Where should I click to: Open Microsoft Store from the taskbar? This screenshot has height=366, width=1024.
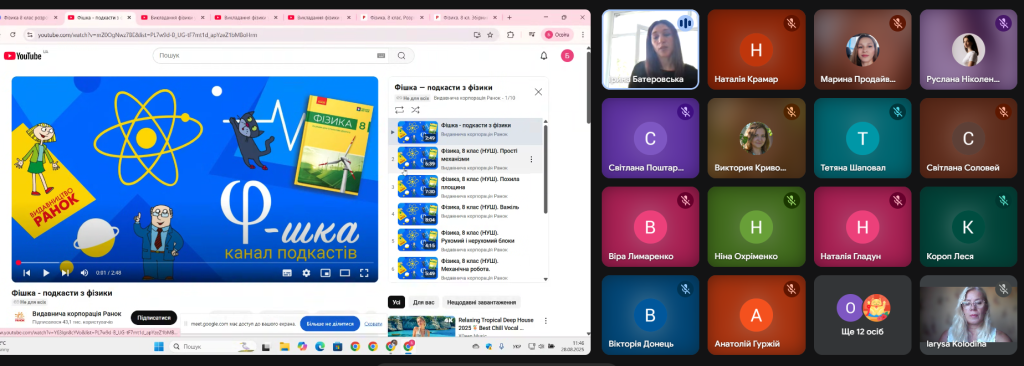pyautogui.click(x=337, y=346)
